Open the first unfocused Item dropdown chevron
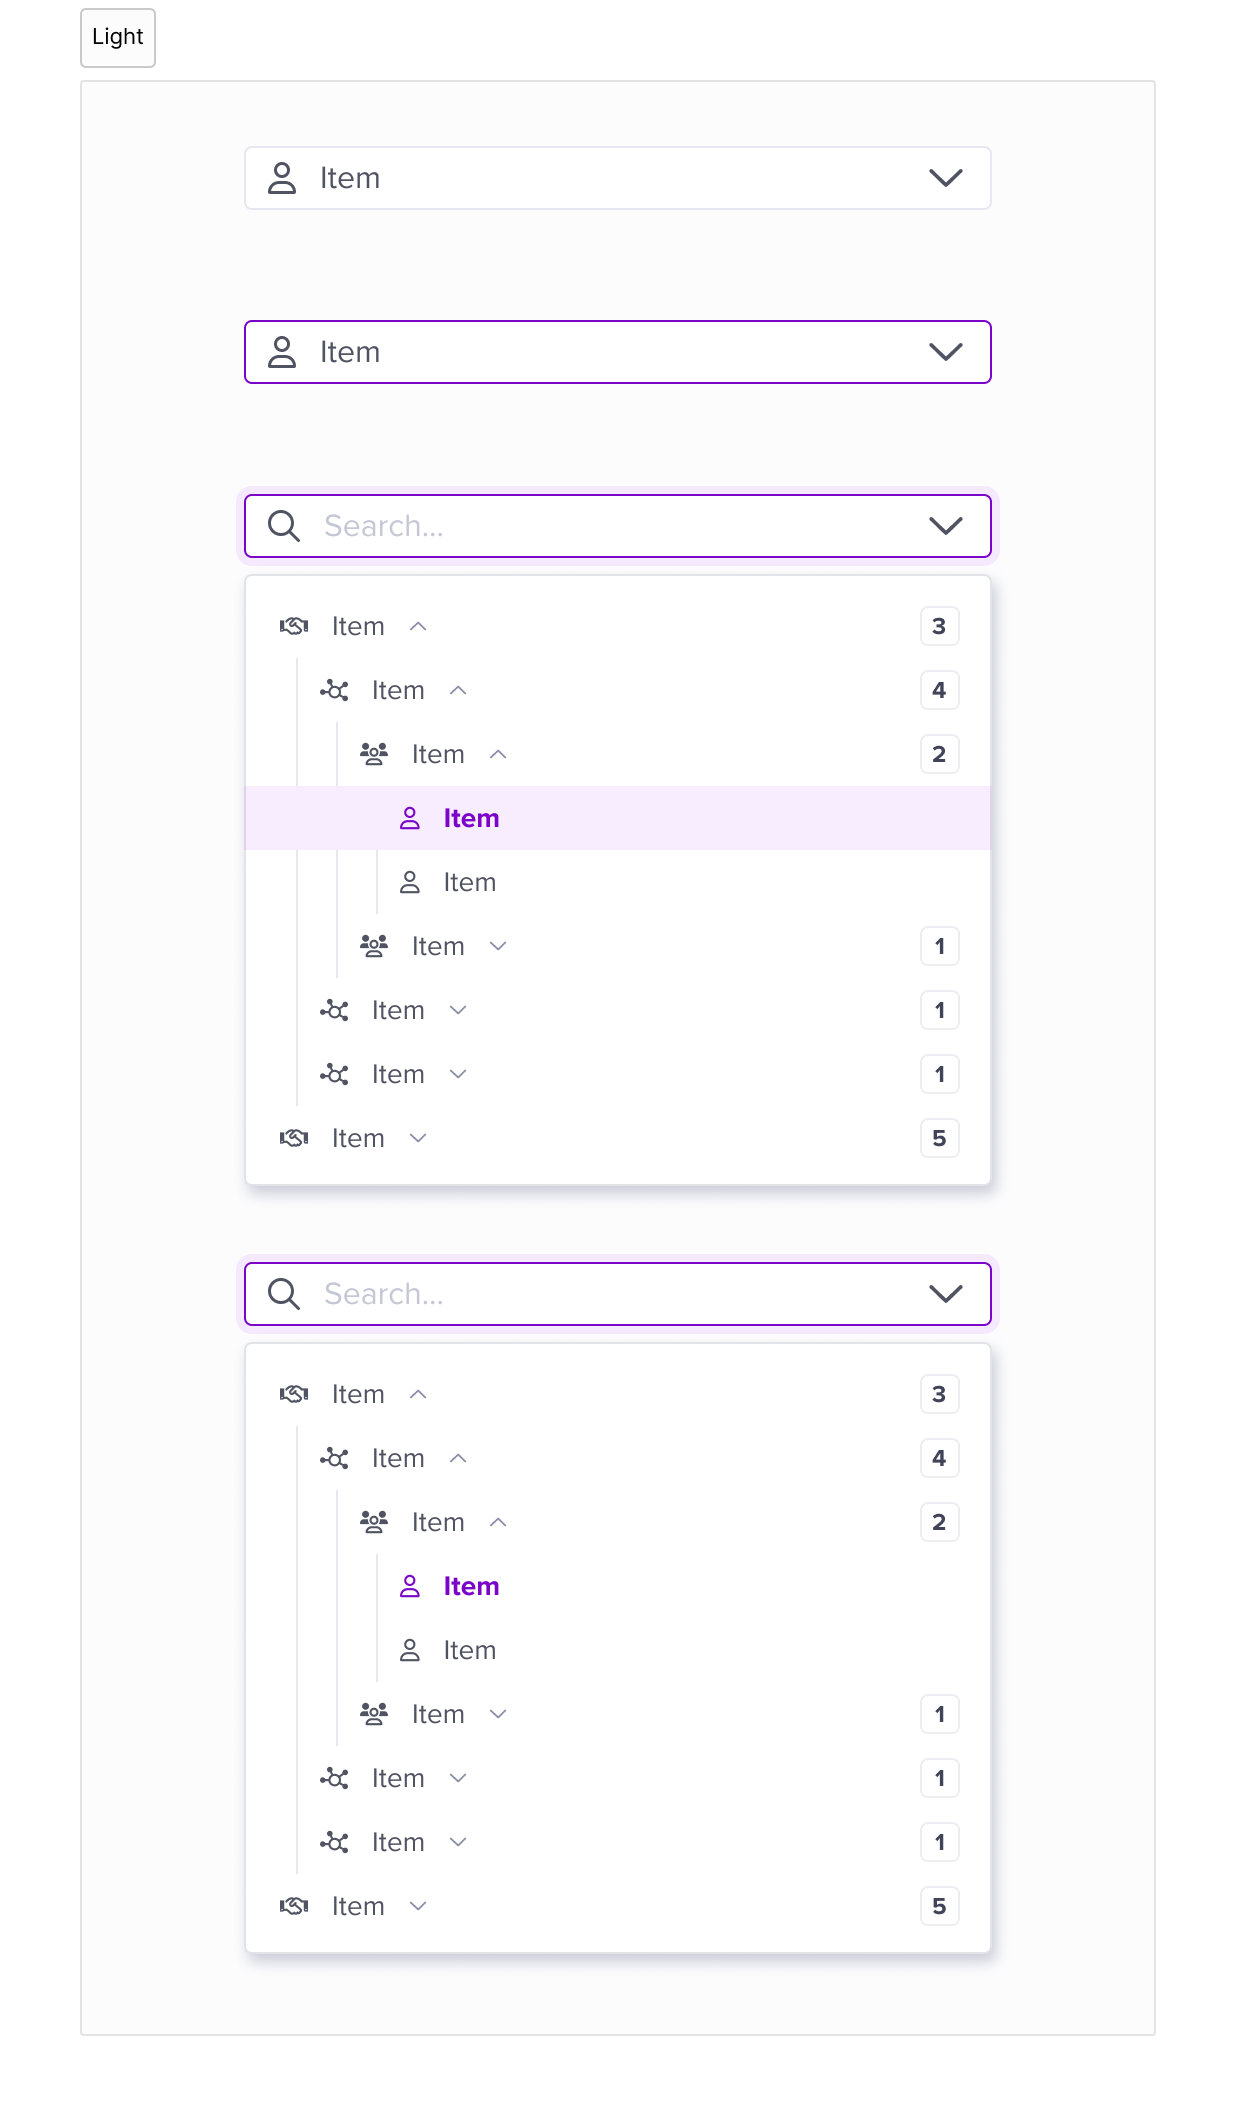 tap(945, 178)
